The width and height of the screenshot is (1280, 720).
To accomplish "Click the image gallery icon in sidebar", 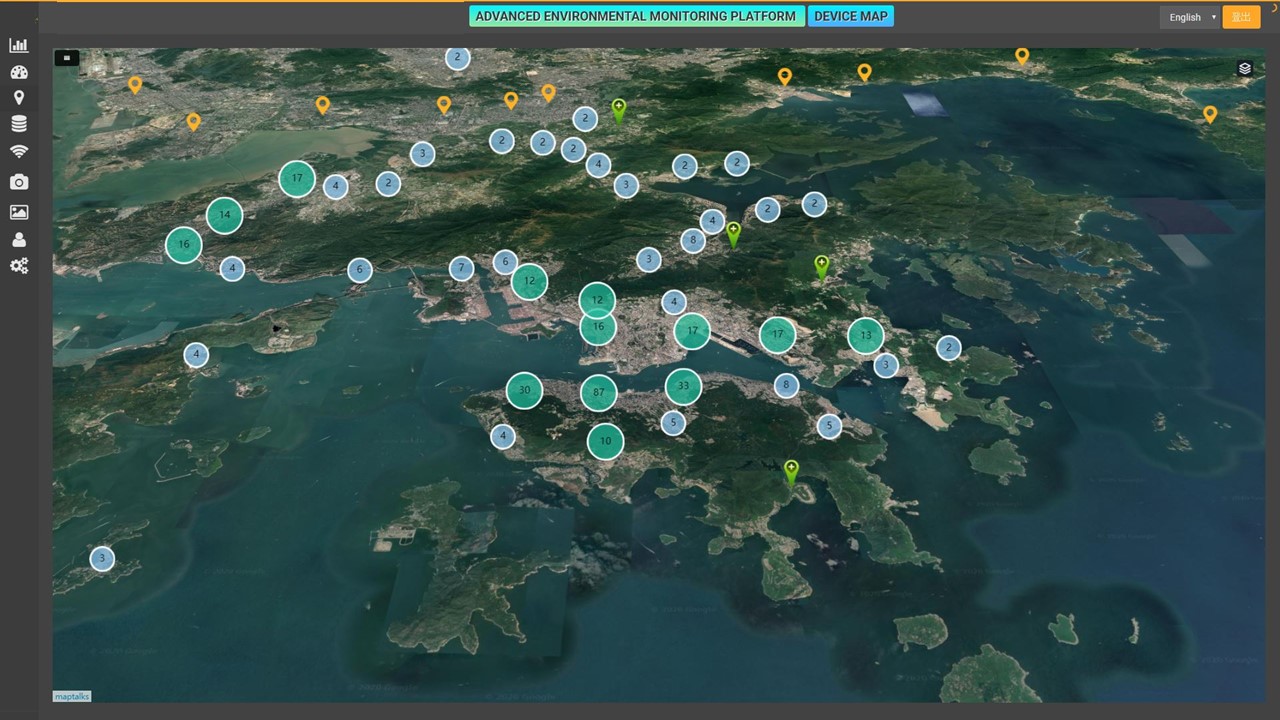I will point(19,212).
